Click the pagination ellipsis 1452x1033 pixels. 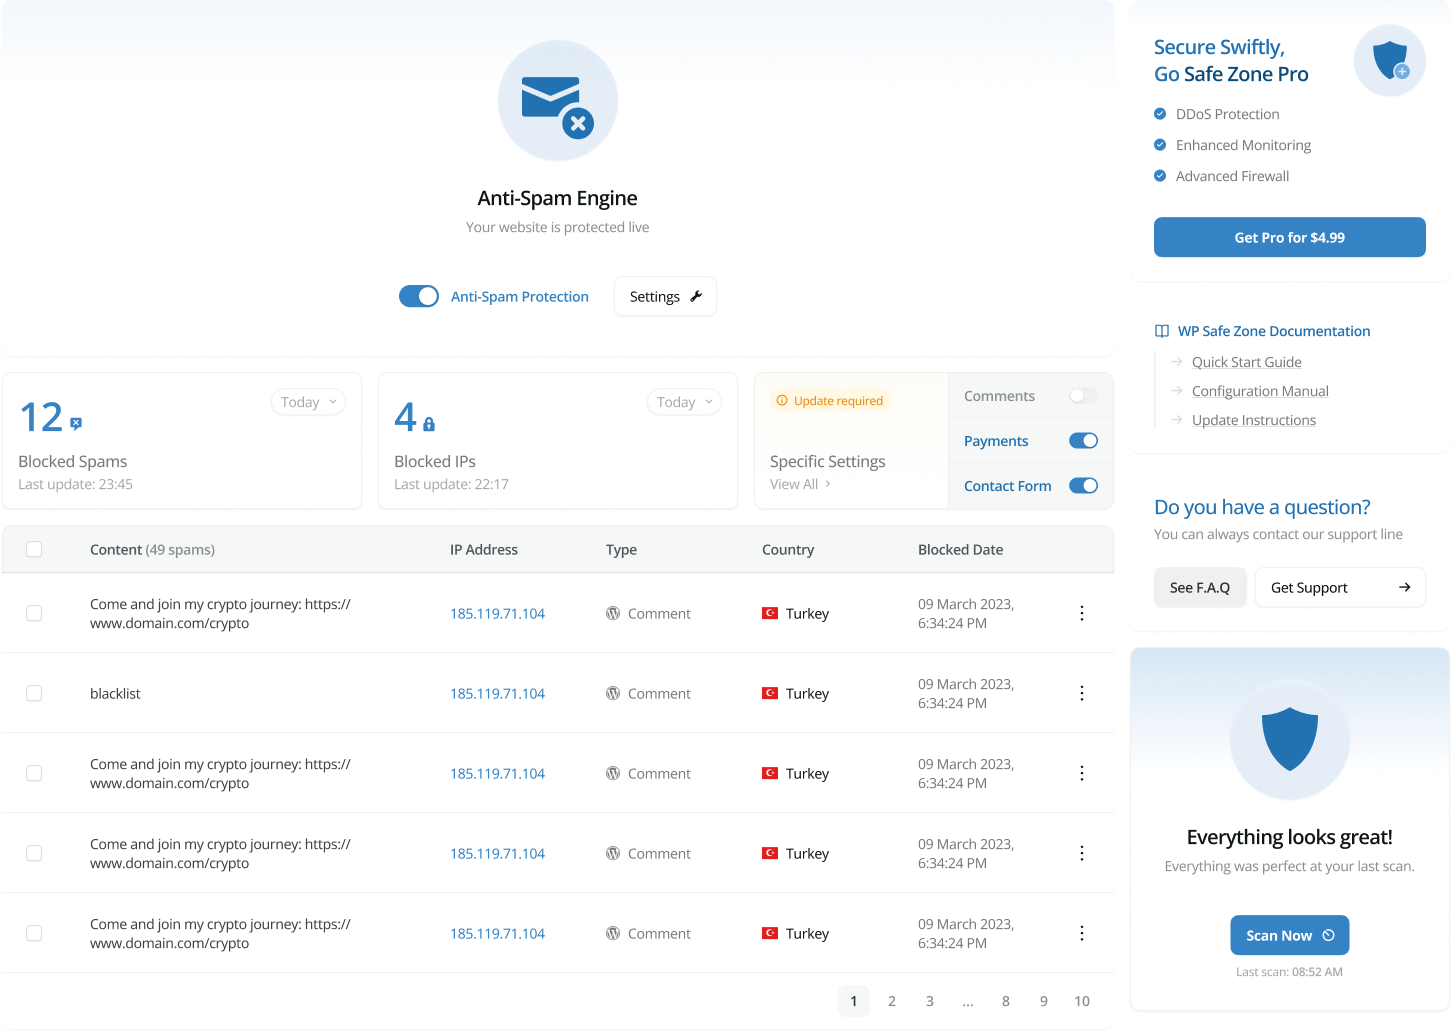pos(968,1001)
